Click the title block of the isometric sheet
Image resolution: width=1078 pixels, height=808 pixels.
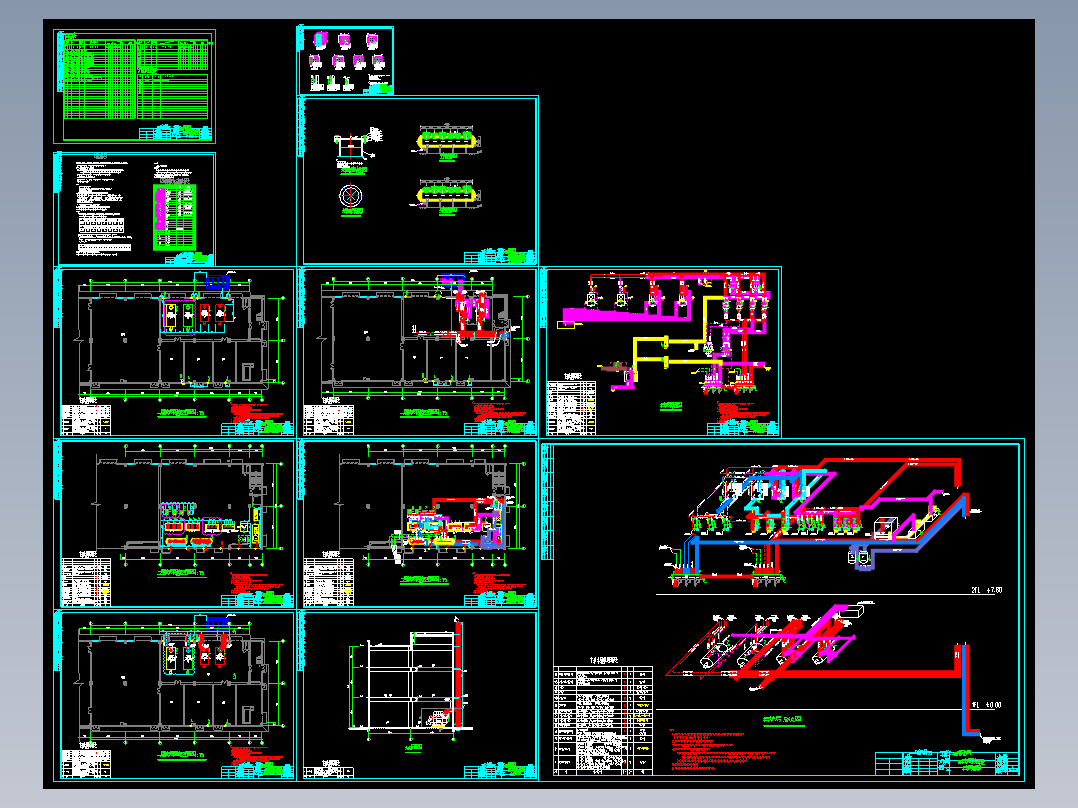point(947,763)
